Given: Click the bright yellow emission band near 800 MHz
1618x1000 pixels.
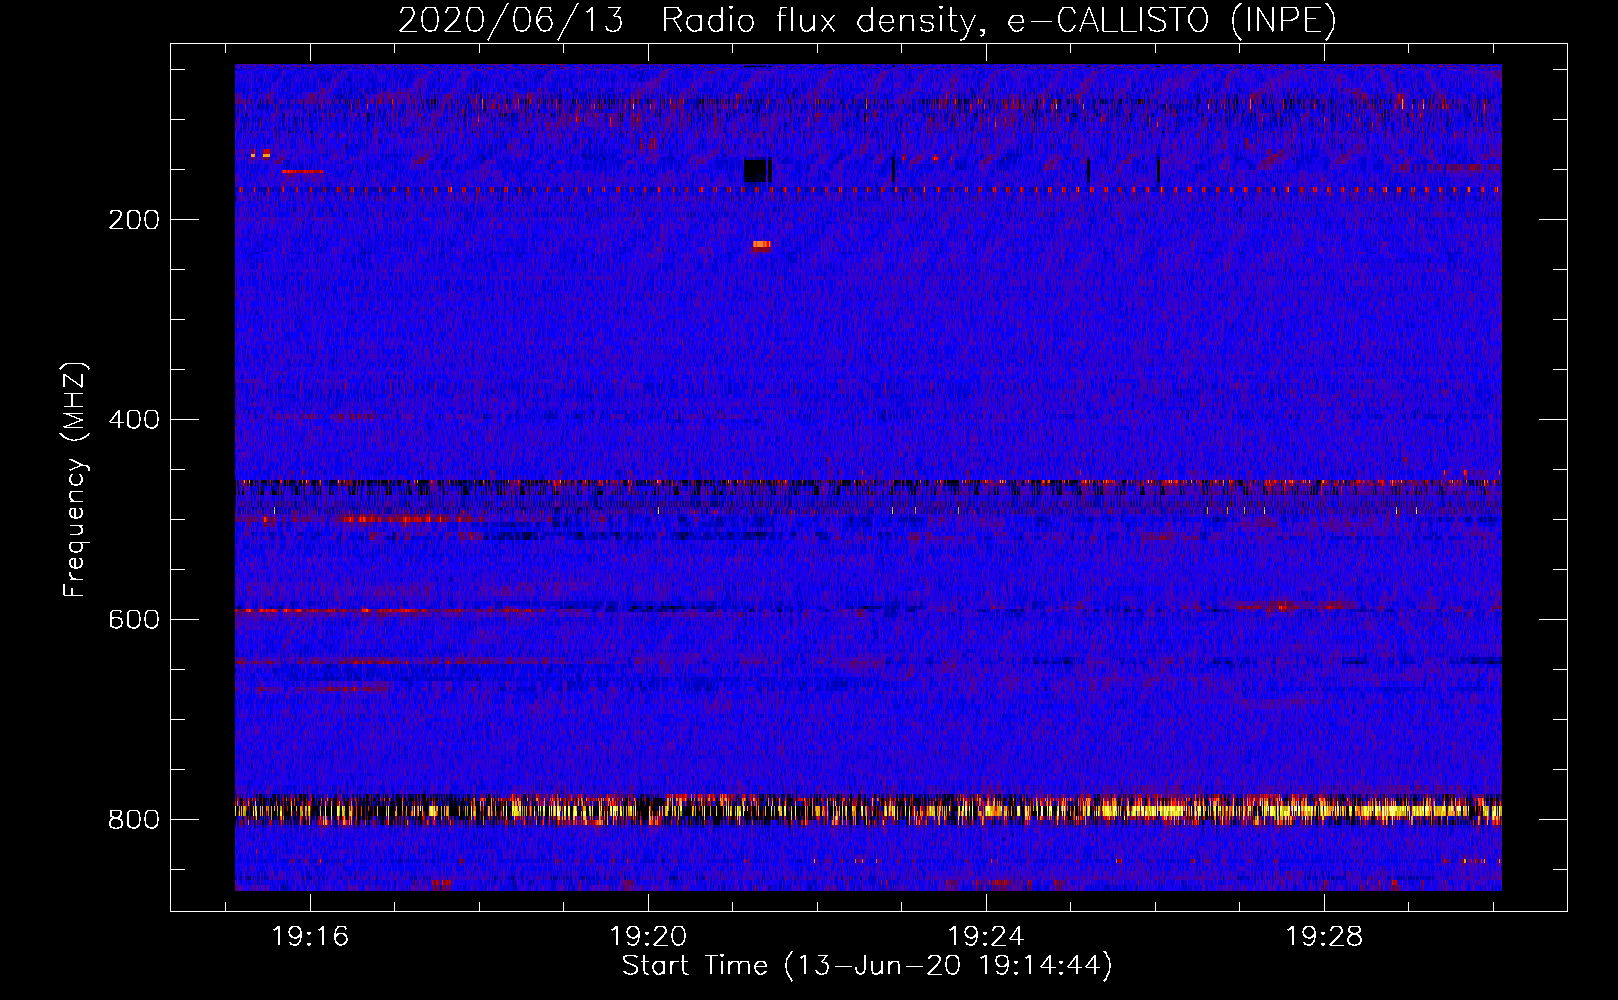Looking at the screenshot, I should [x=868, y=810].
